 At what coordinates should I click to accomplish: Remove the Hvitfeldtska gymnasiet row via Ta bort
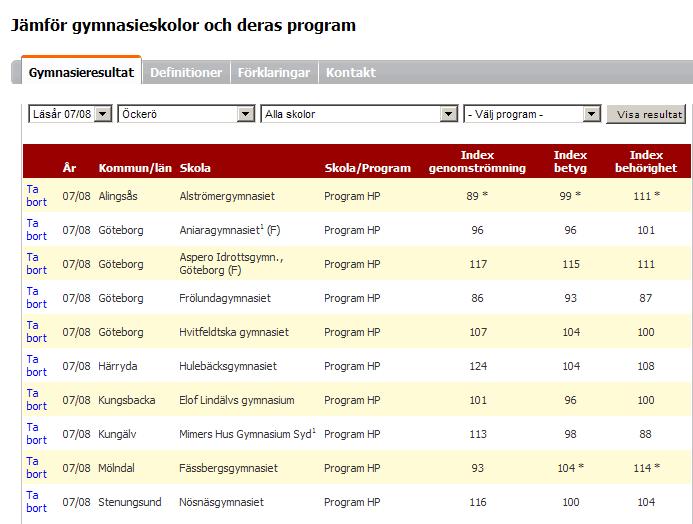coord(36,332)
